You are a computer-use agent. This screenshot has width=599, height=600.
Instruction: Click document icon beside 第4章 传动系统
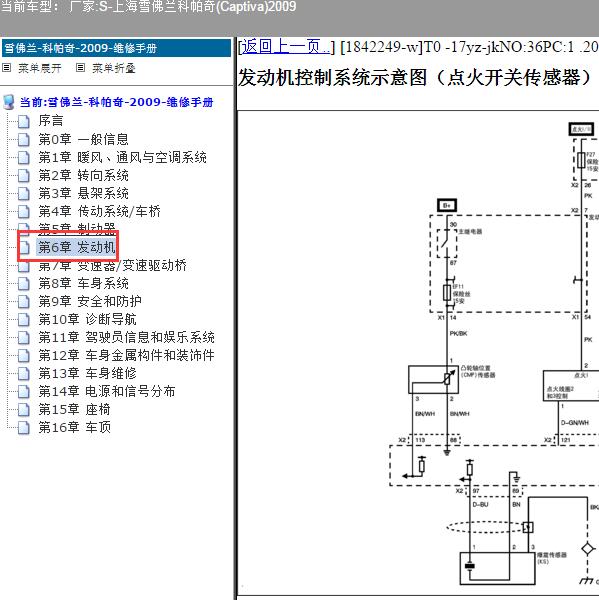click(24, 212)
